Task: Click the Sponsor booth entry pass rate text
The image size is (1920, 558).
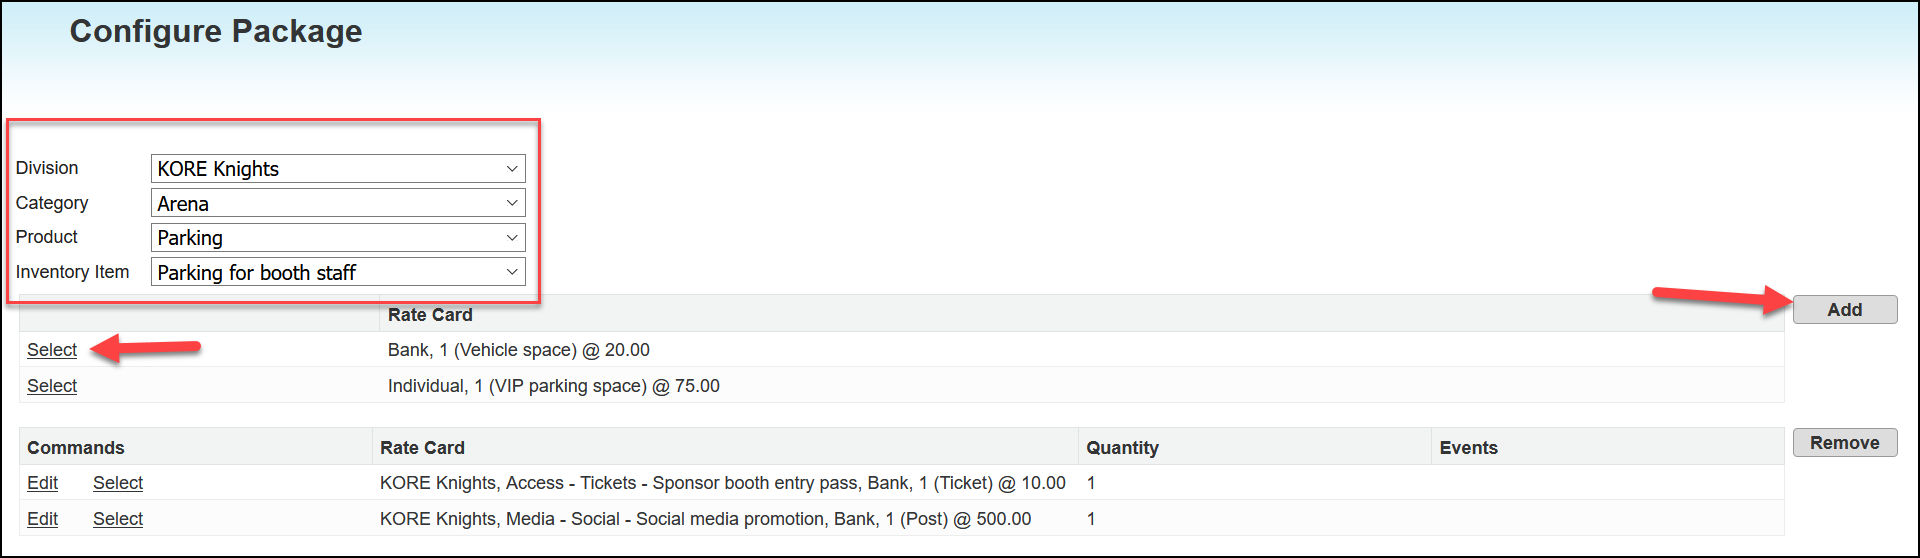Action: coord(722,483)
